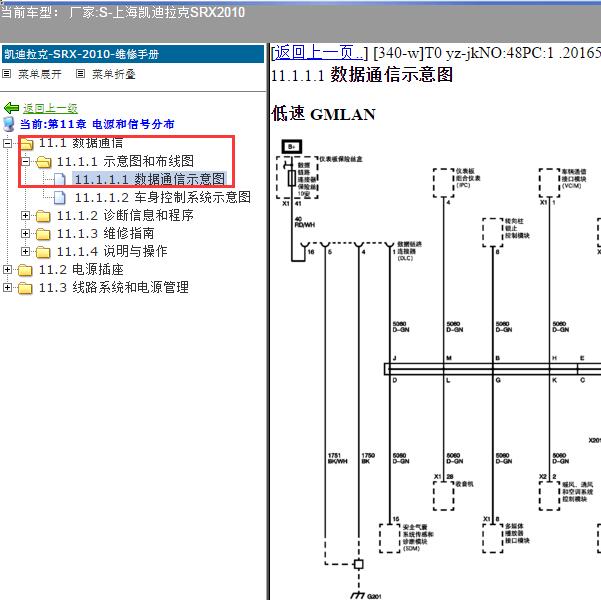The height and width of the screenshot is (600, 601).
Task: Click 菜单折叠 to collapse all menus
Action: (114, 74)
